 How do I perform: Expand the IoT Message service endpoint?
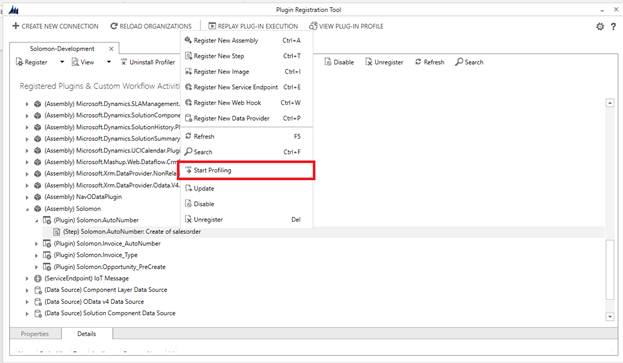tap(27, 278)
